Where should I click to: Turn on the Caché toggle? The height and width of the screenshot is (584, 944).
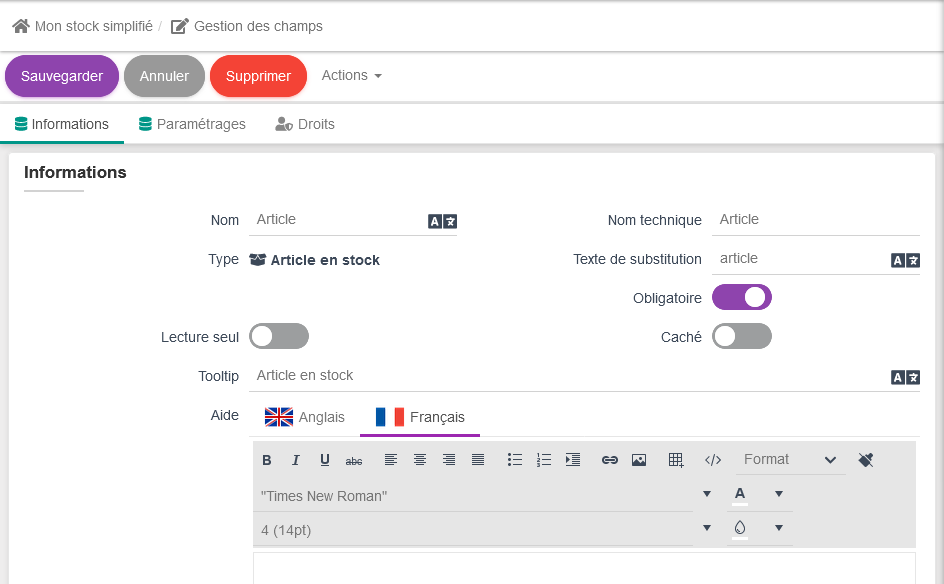click(741, 337)
